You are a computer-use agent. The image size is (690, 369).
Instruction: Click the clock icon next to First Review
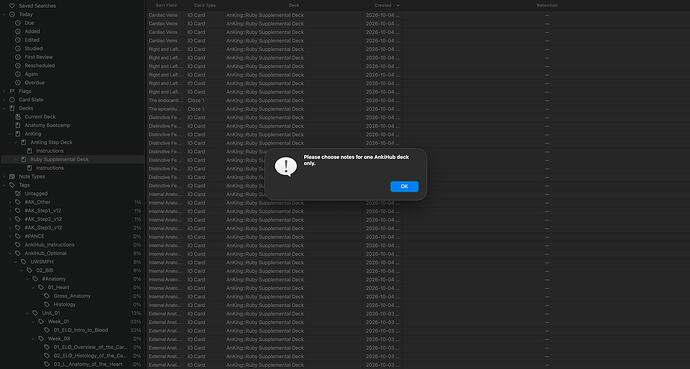[18, 57]
